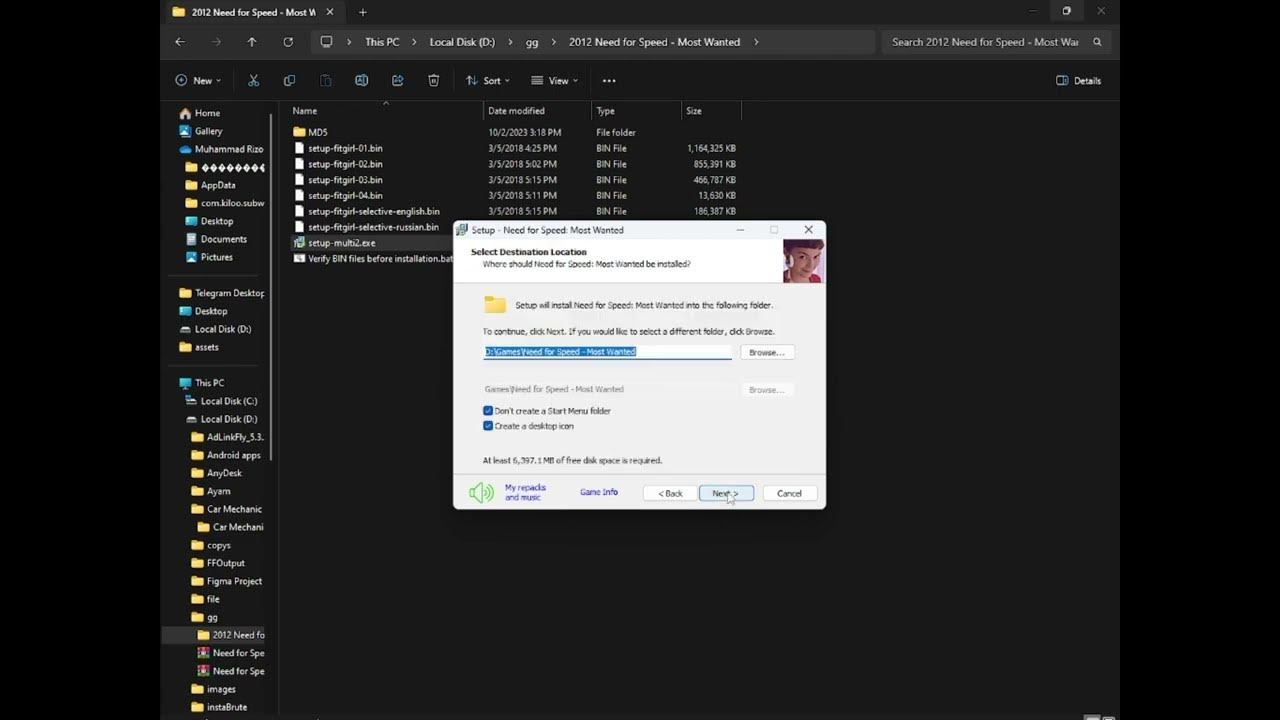
Task: Expand chevron after gg in breadcrumb
Action: tap(553, 42)
